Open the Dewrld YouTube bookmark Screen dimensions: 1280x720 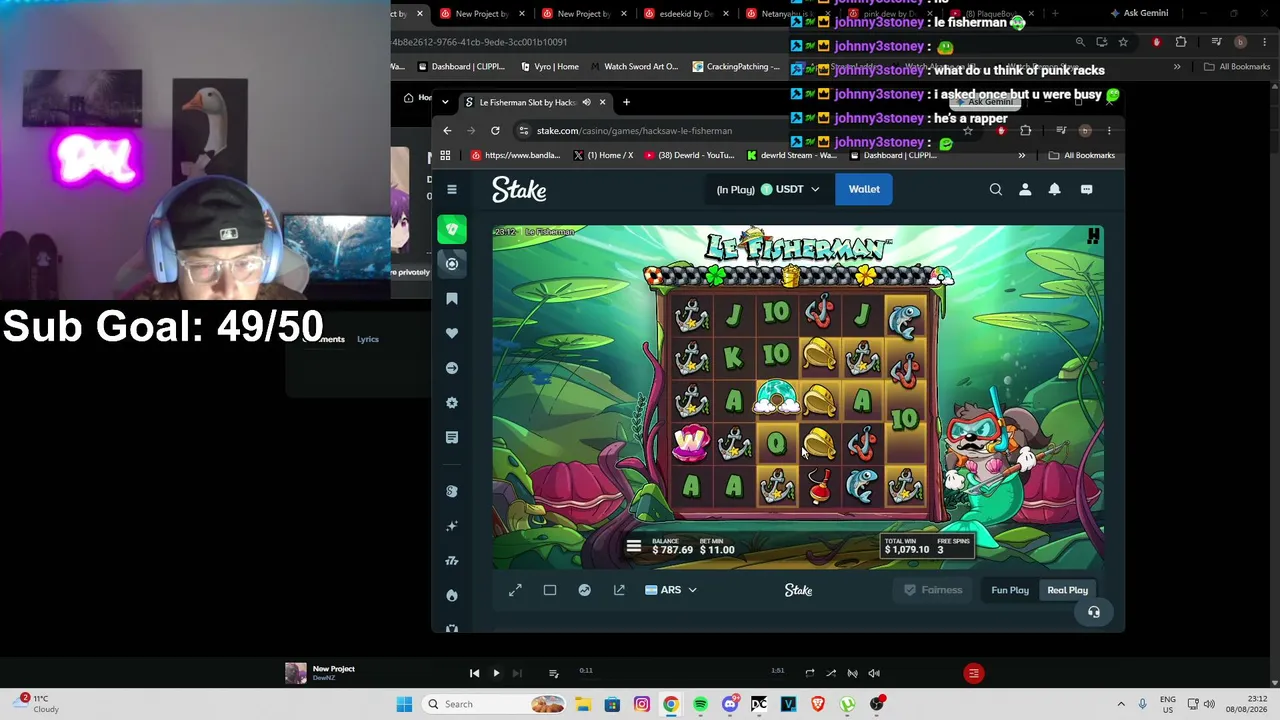click(x=689, y=155)
